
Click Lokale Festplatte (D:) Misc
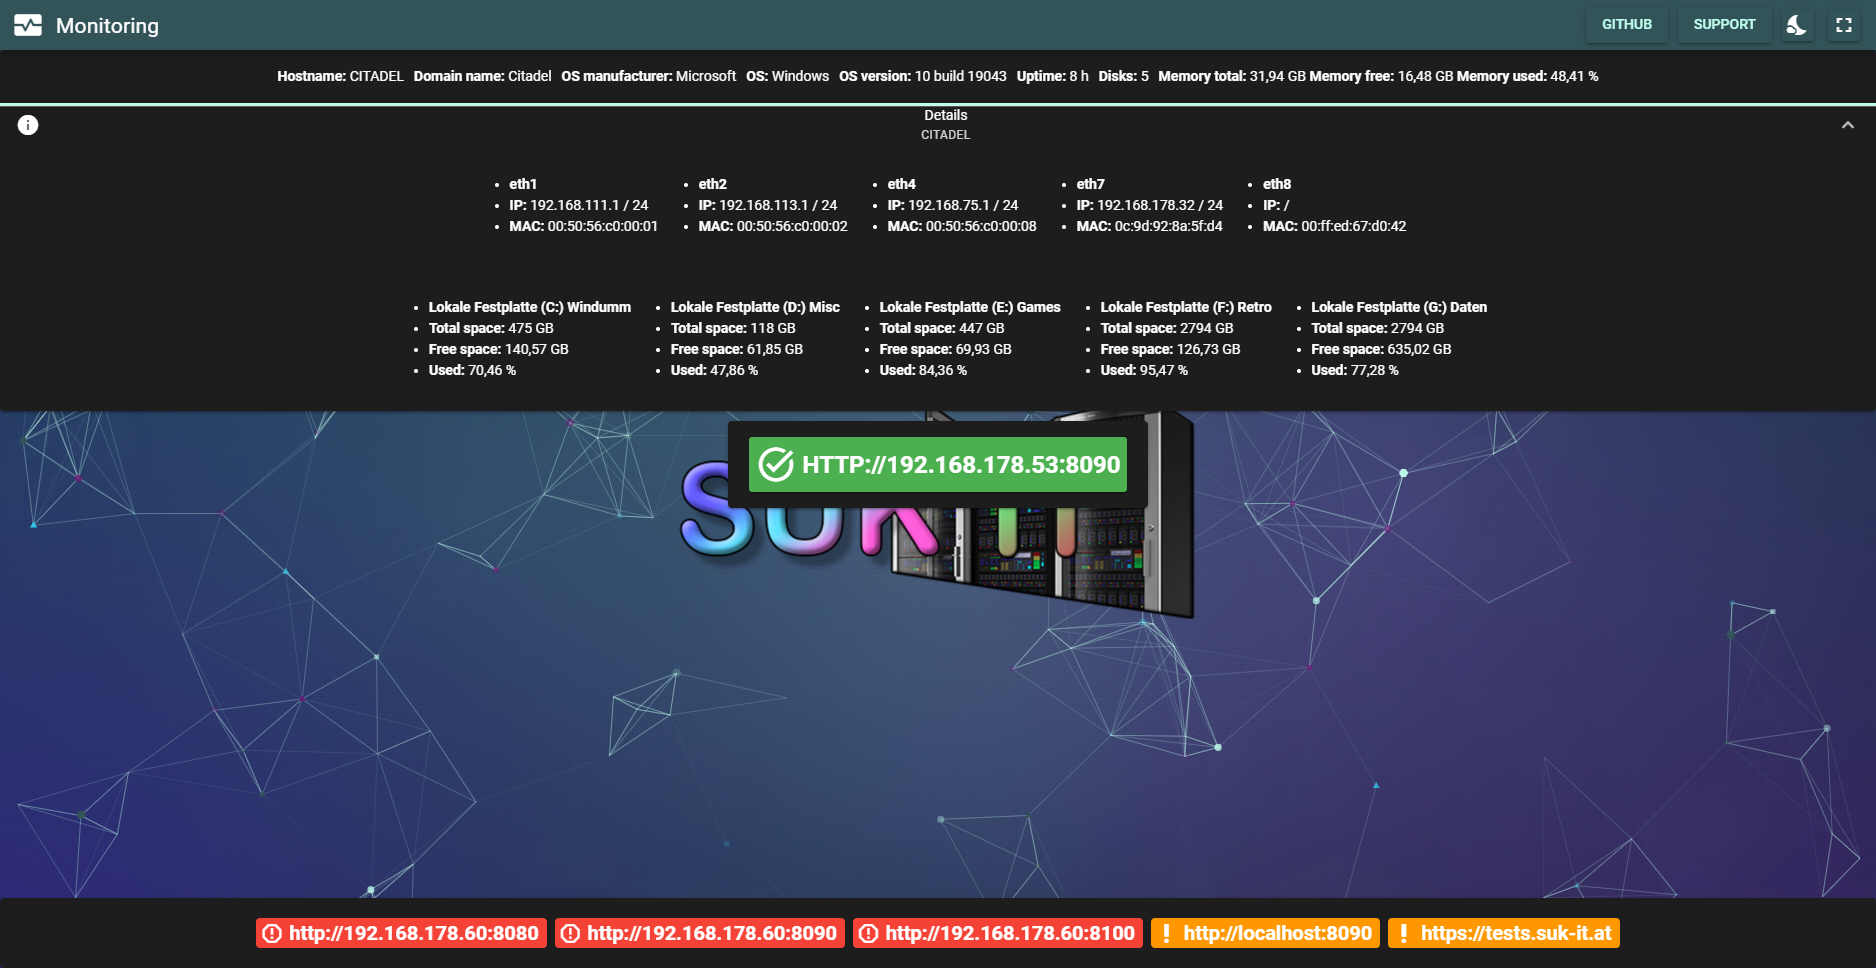(x=755, y=307)
